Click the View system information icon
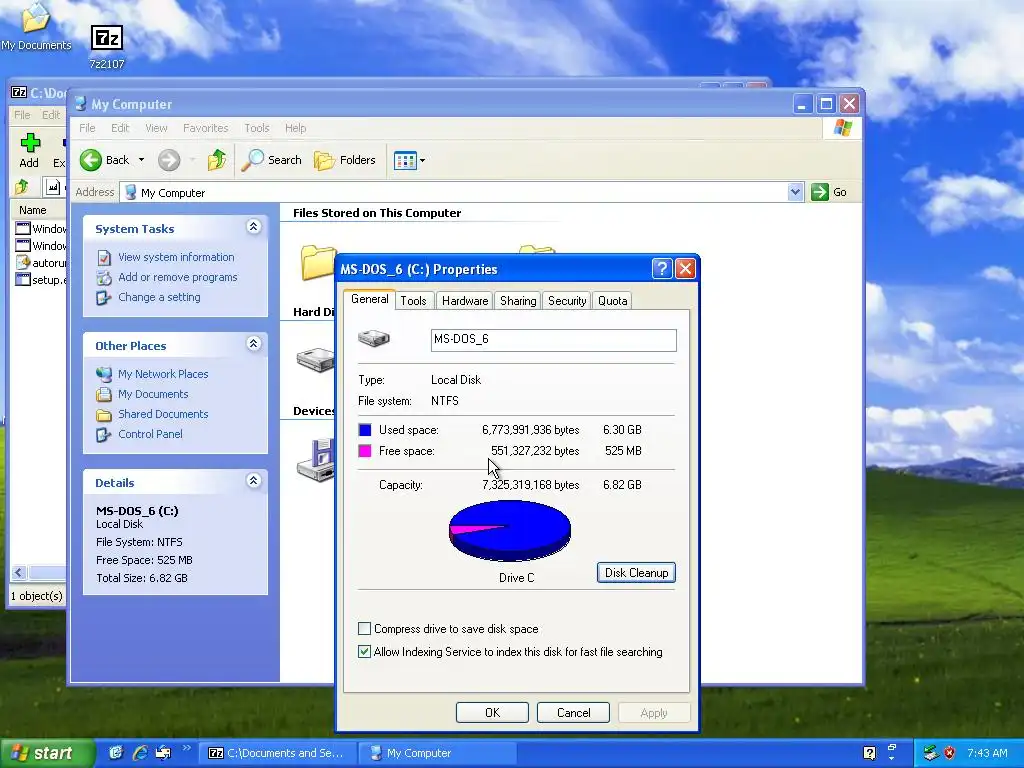The height and width of the screenshot is (768, 1024). (104, 257)
